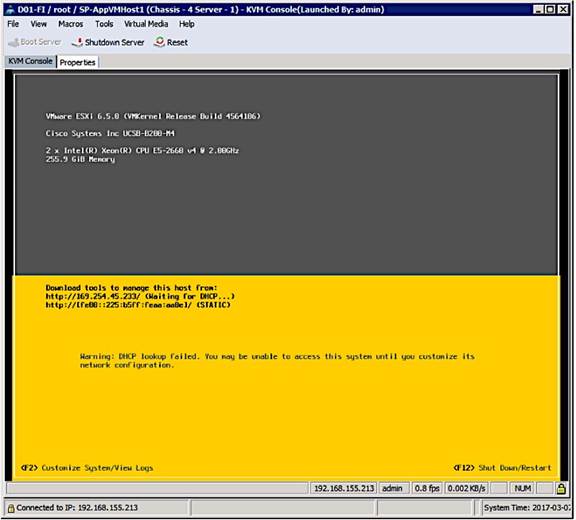Click the NUM indicator in status bar
This screenshot has width=576, height=520.
point(522,488)
